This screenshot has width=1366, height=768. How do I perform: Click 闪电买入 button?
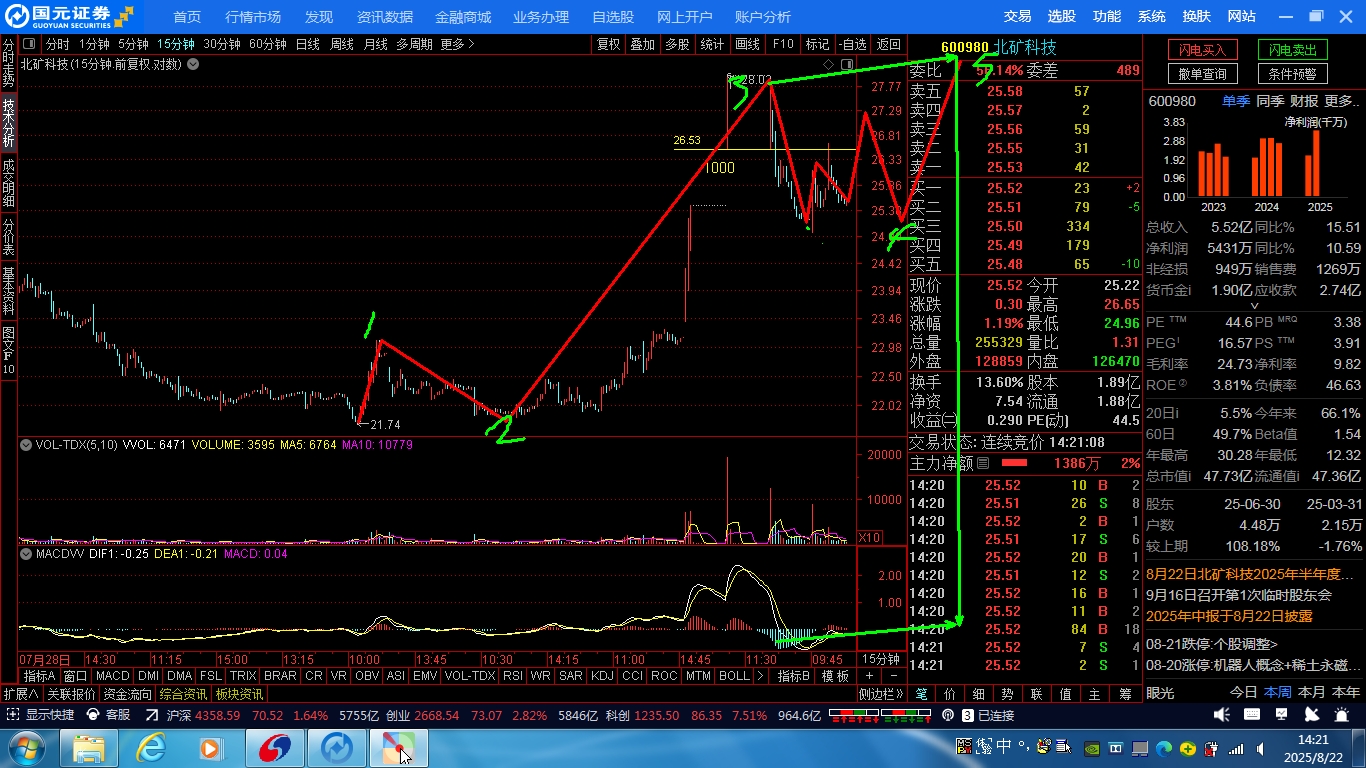1203,50
